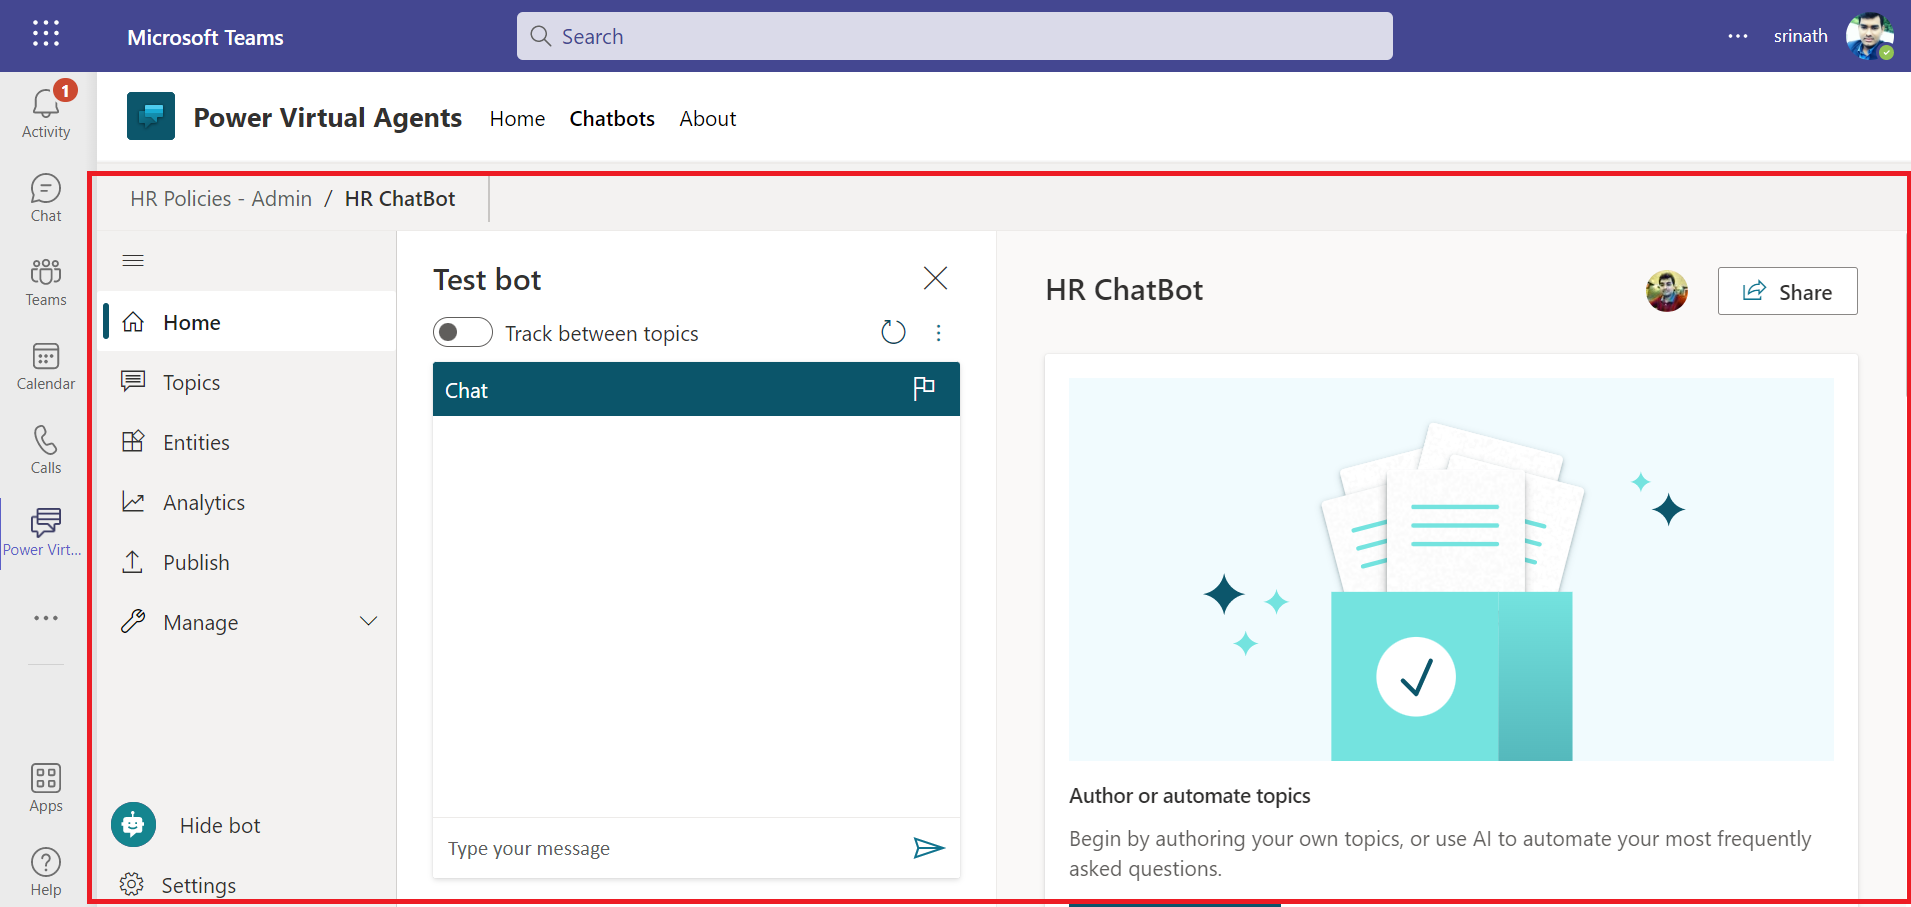The height and width of the screenshot is (907, 1911).
Task: Click the flag icon in Chat header
Action: coord(924,389)
